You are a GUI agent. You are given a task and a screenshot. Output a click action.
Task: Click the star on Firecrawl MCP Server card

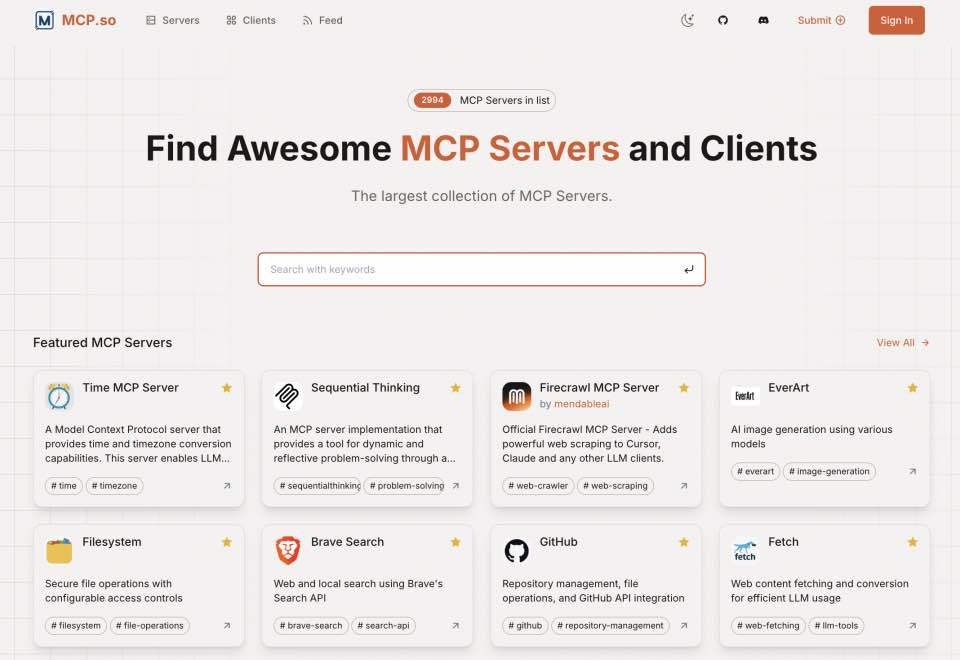[x=684, y=388]
